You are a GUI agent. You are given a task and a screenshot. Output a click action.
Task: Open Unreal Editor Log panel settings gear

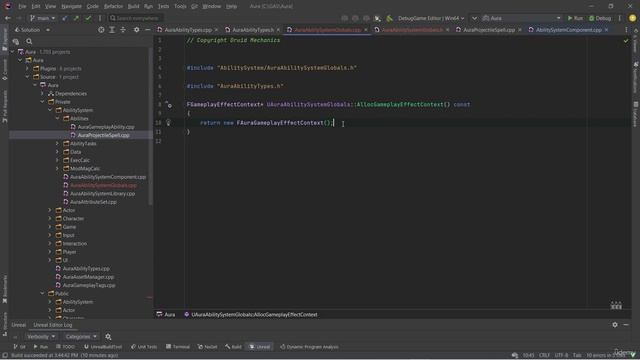coord(615,324)
